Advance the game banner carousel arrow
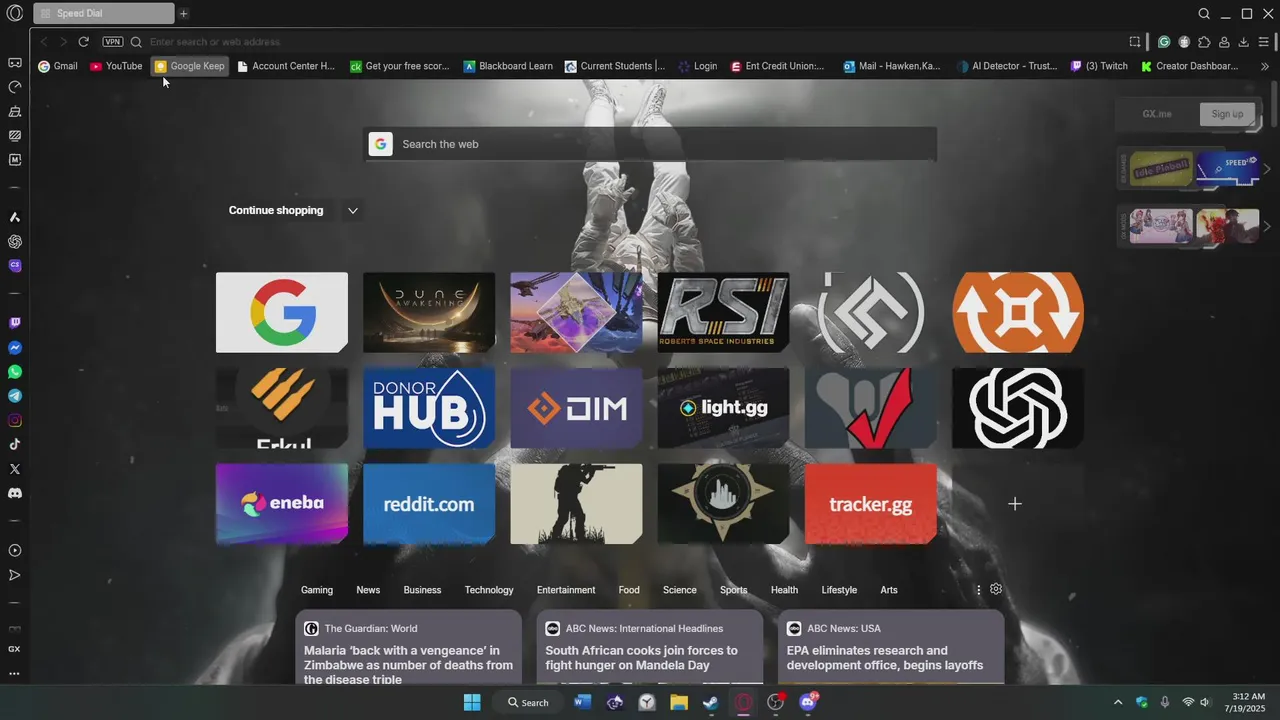Image resolution: width=1280 pixels, height=720 pixels. coord(1267,169)
